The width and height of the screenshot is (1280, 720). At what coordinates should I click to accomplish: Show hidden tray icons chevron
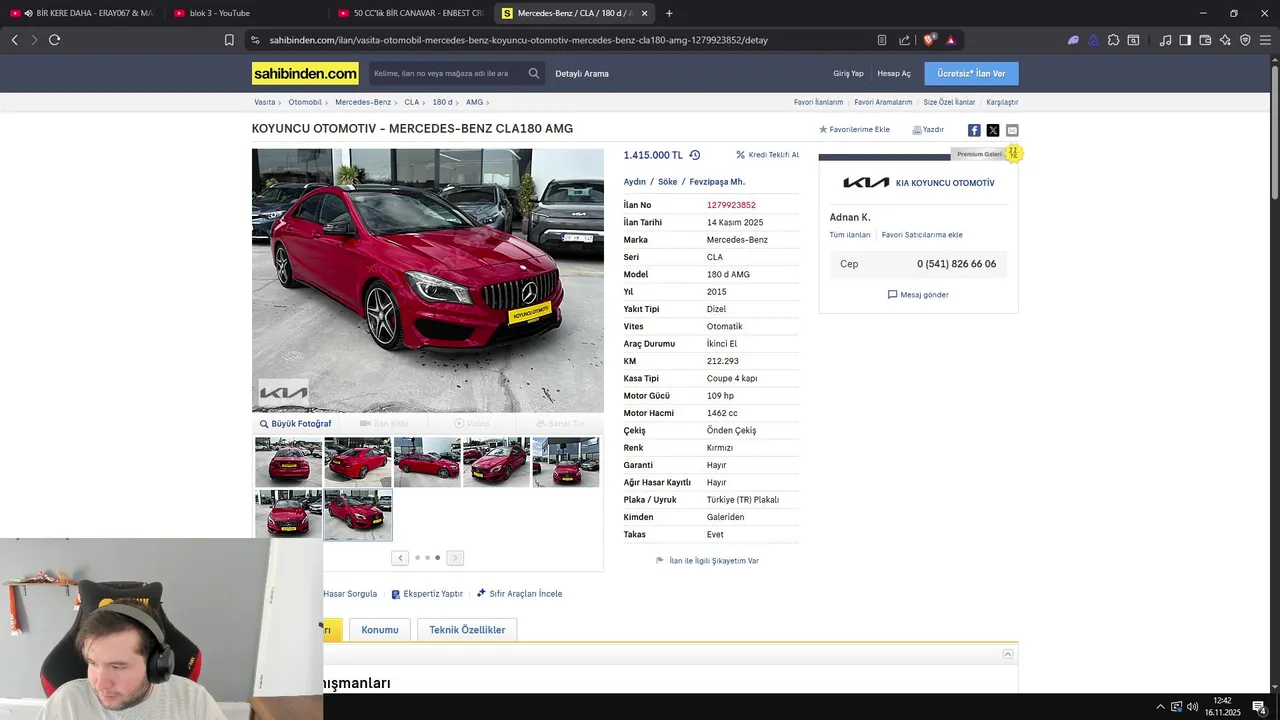(x=1160, y=707)
